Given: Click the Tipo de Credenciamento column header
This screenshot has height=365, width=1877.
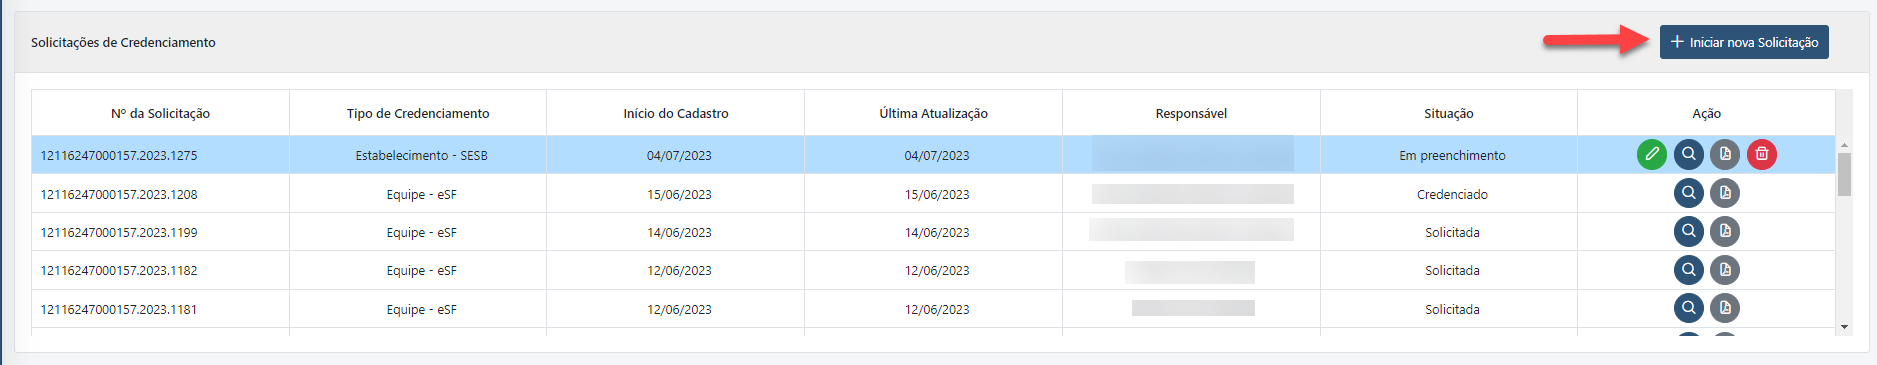Looking at the screenshot, I should pos(418,113).
